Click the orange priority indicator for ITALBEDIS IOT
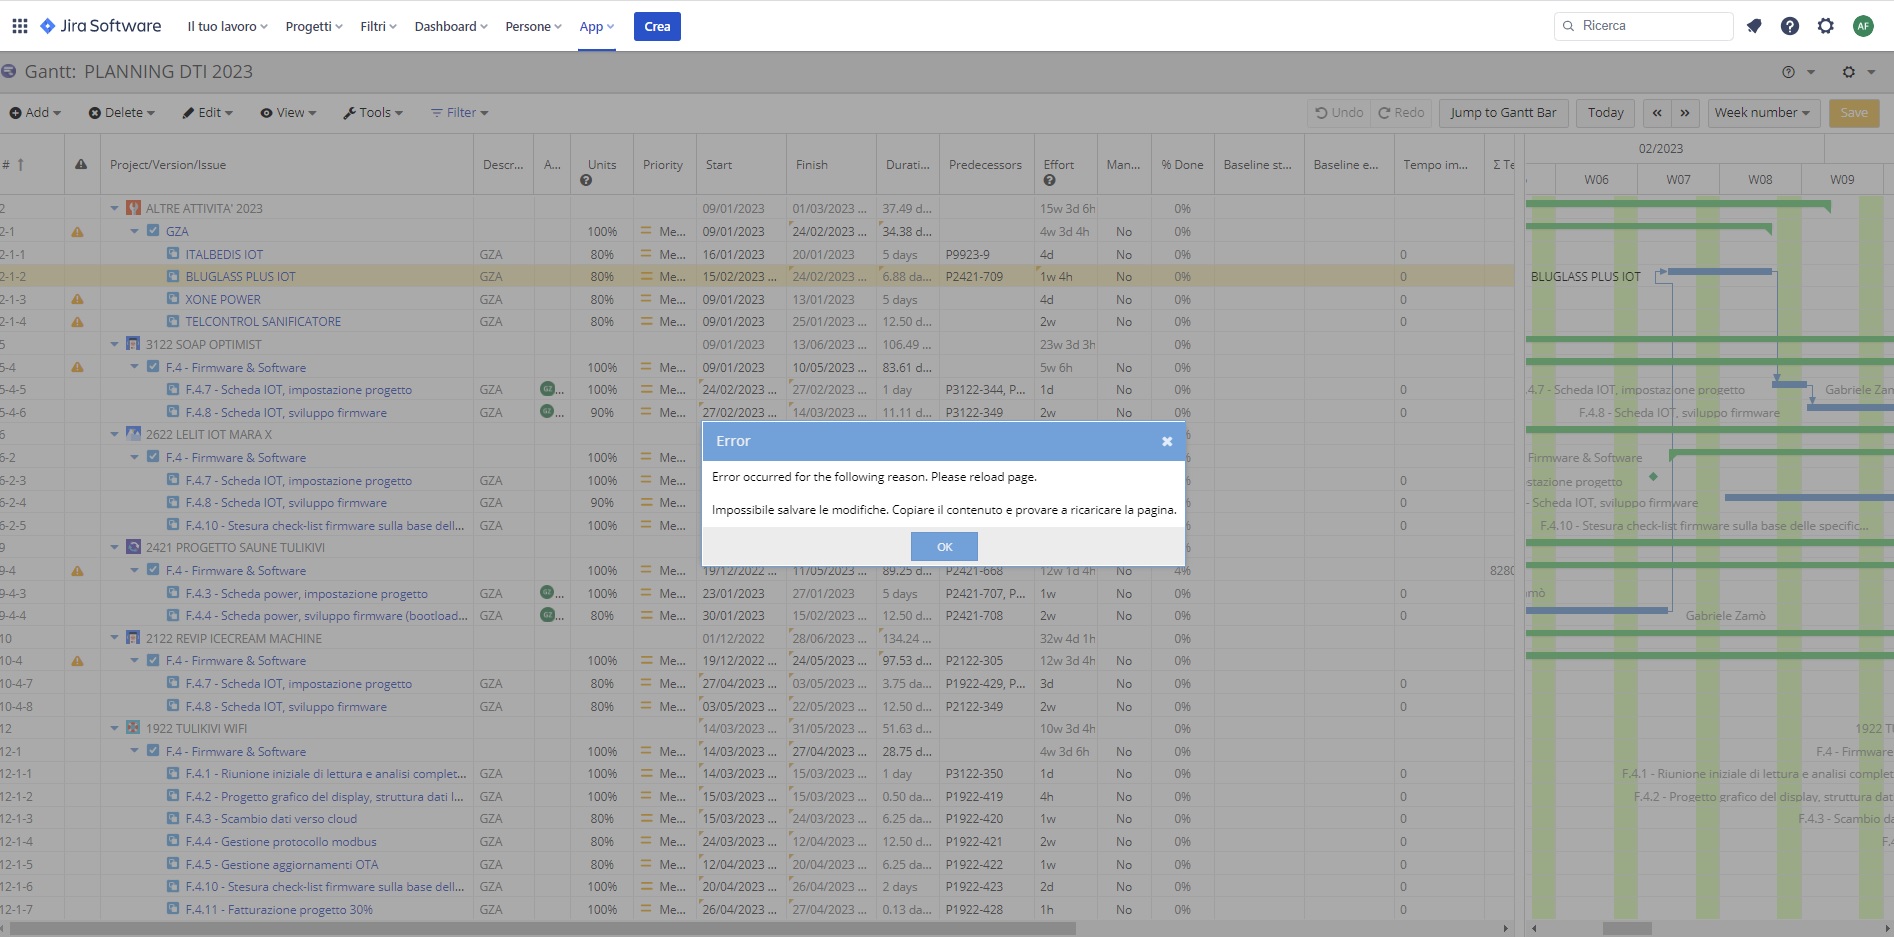 [647, 254]
